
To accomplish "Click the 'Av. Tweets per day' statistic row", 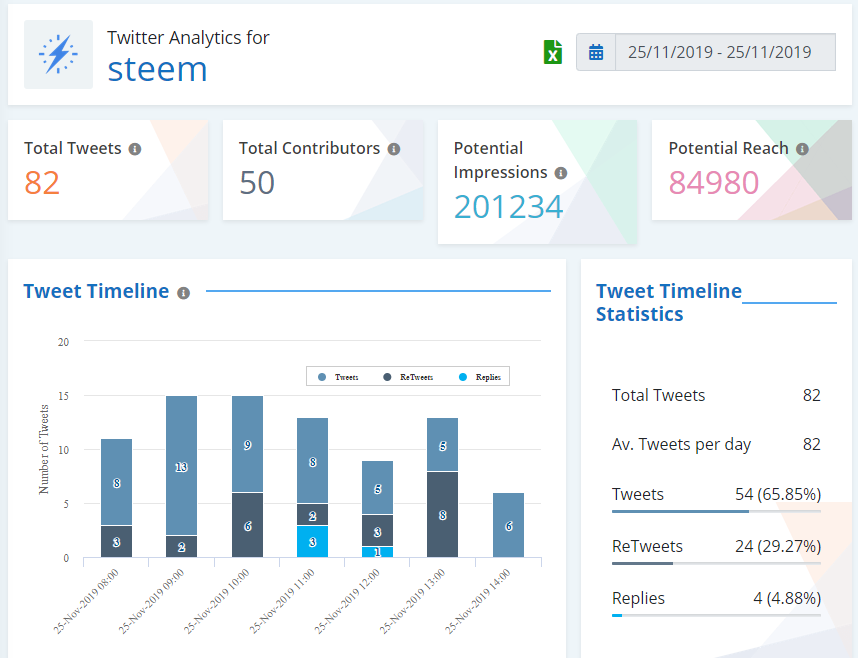I will point(716,445).
